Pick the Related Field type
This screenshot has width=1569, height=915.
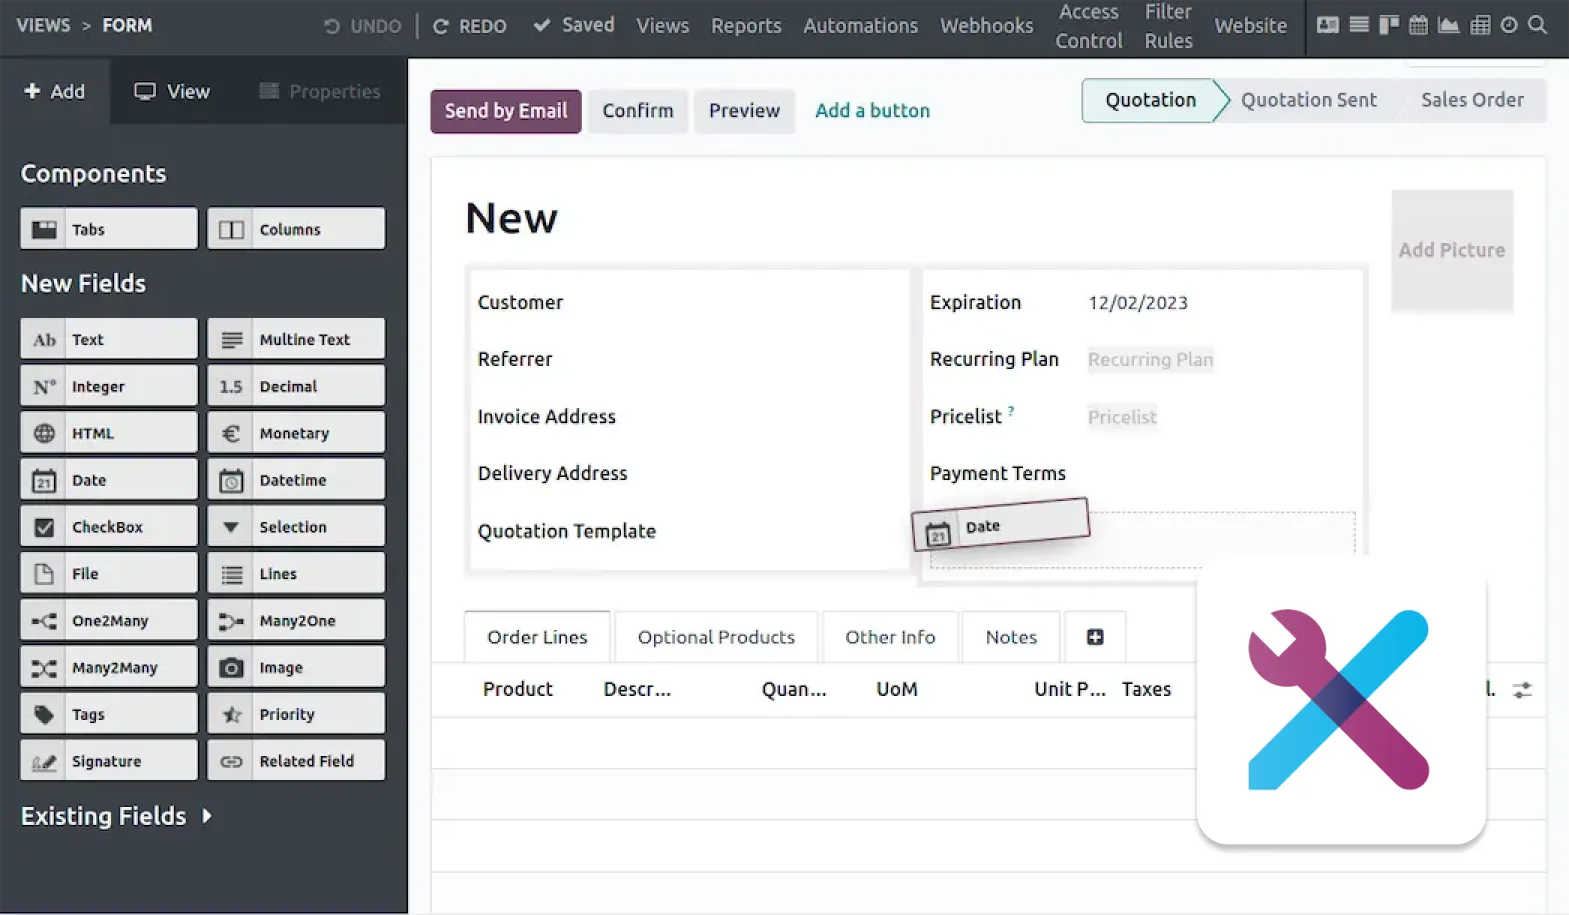point(296,761)
